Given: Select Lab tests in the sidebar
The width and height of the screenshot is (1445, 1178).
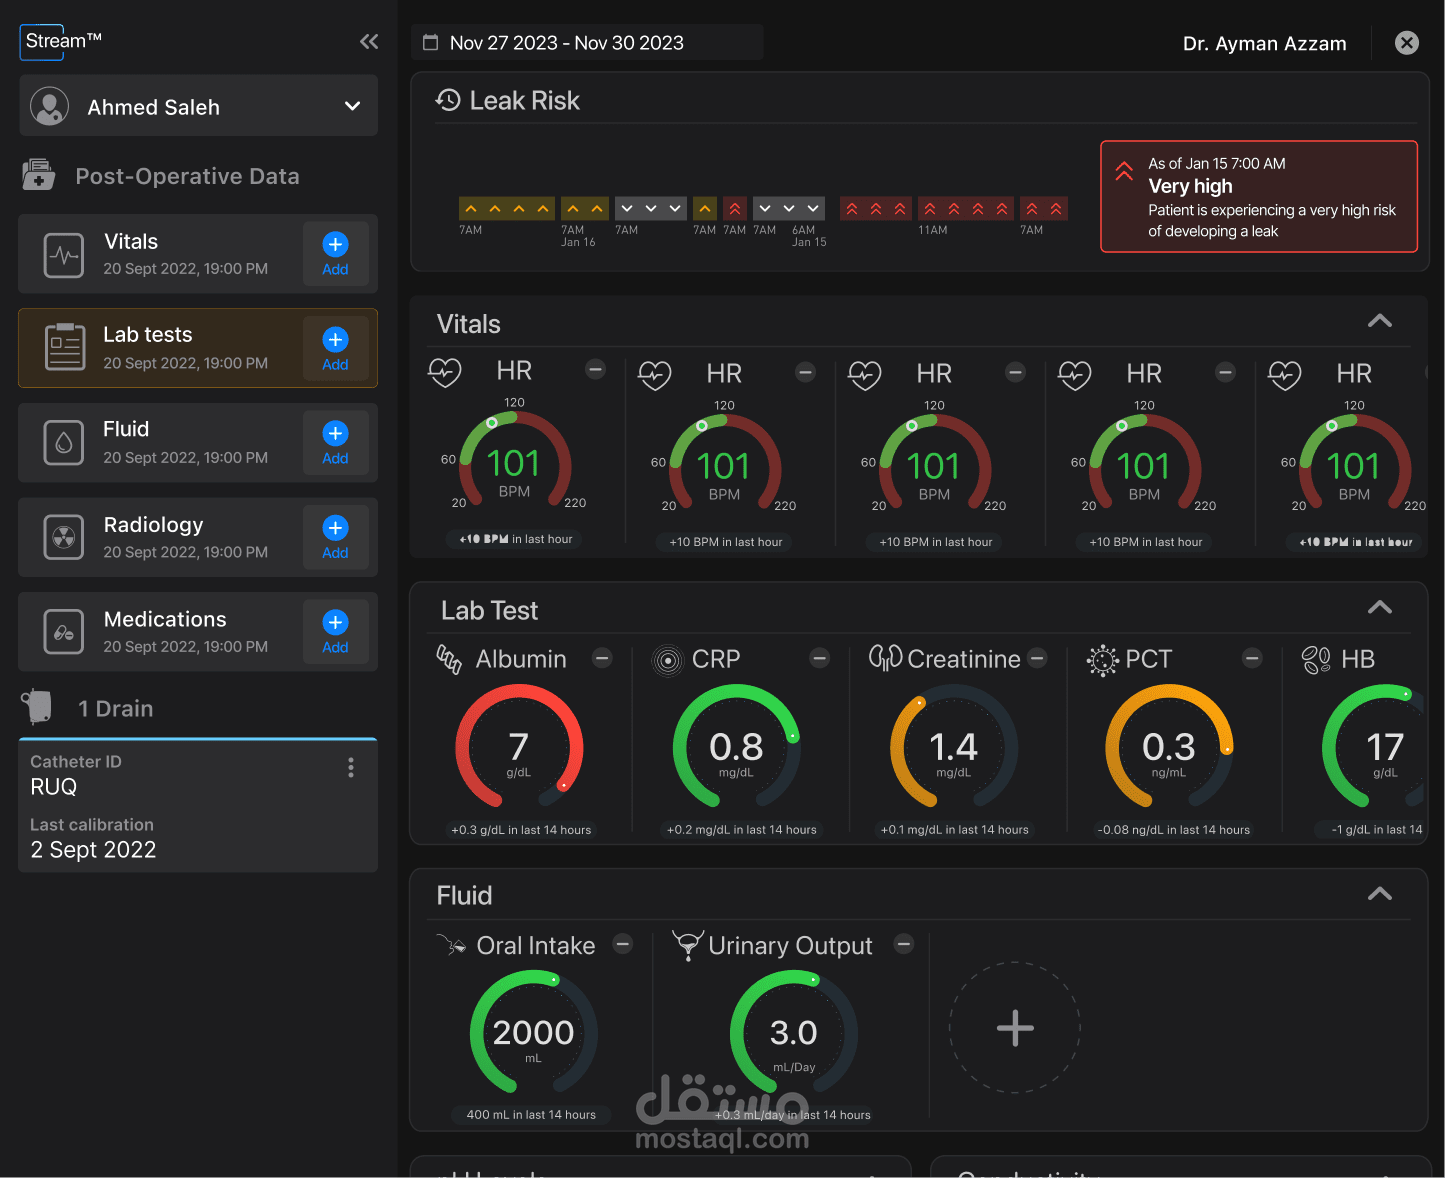Looking at the screenshot, I should click(x=198, y=348).
